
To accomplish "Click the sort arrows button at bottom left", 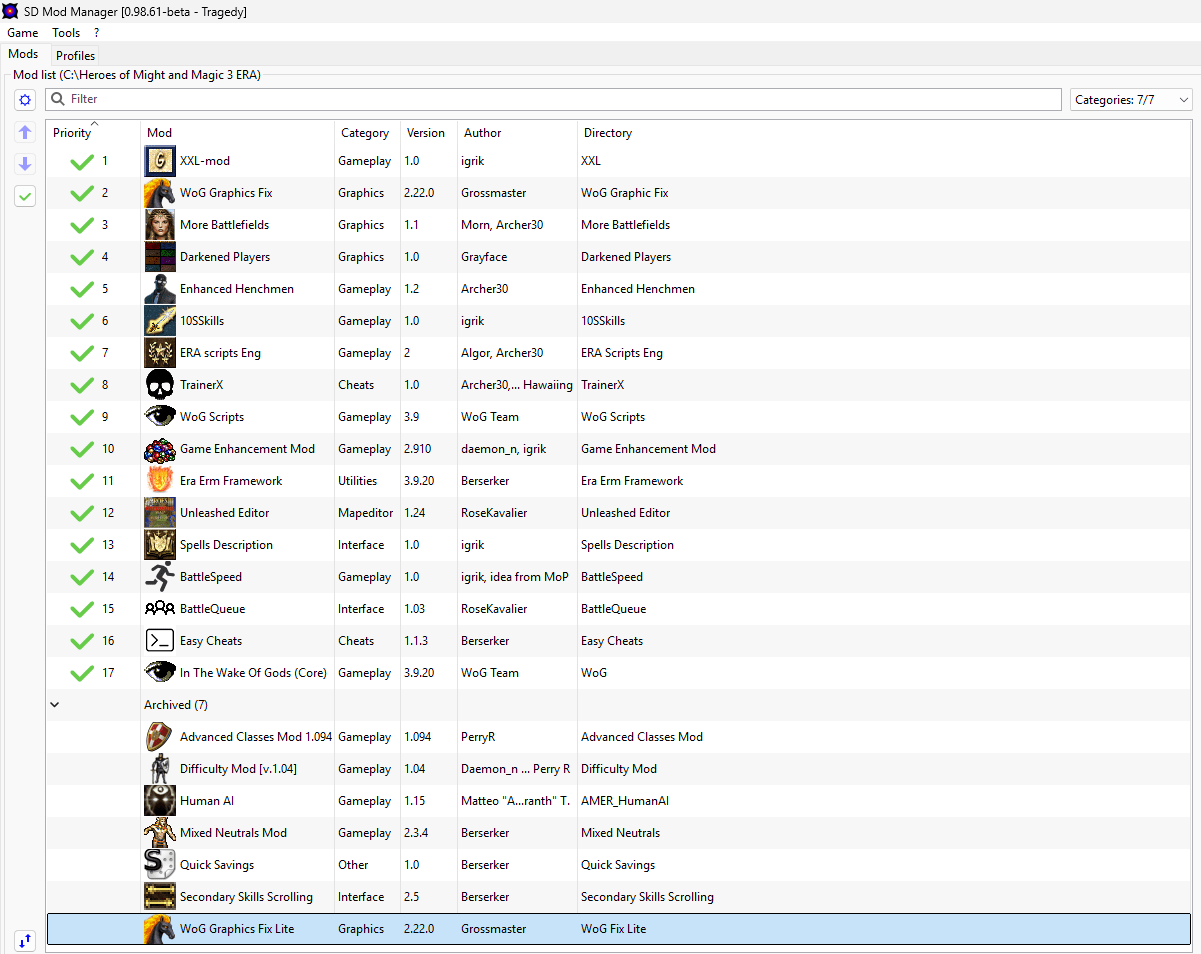I will (x=25, y=940).
